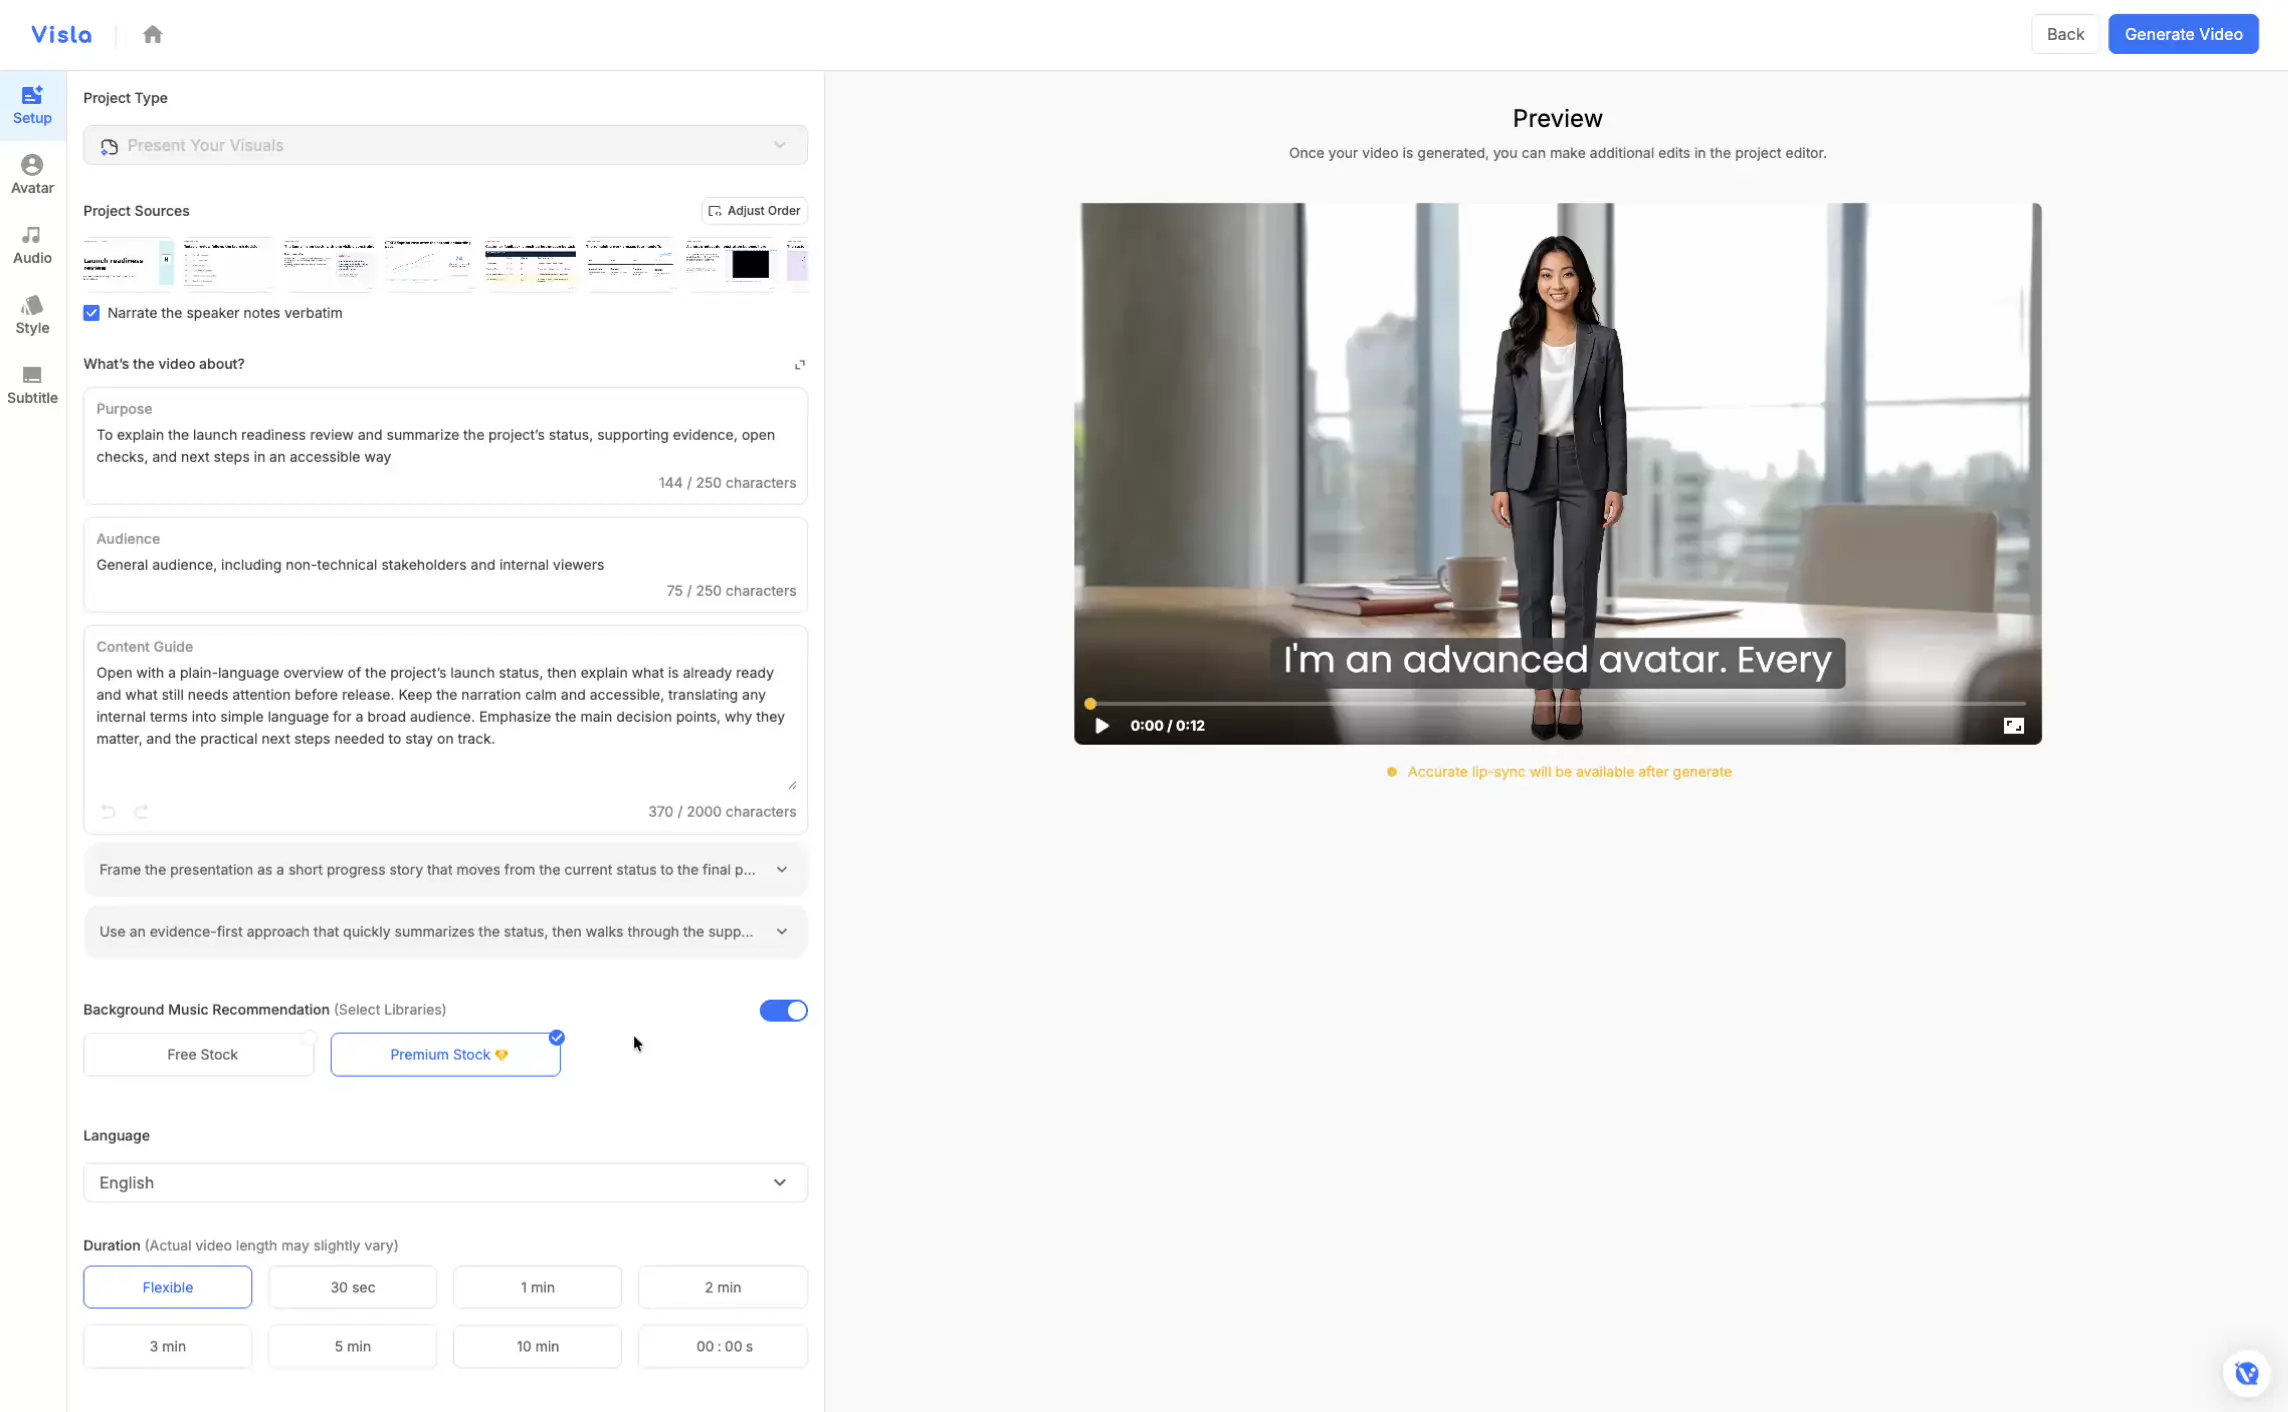
Task: Open the Setup sidebar tab
Action: pos(32,105)
